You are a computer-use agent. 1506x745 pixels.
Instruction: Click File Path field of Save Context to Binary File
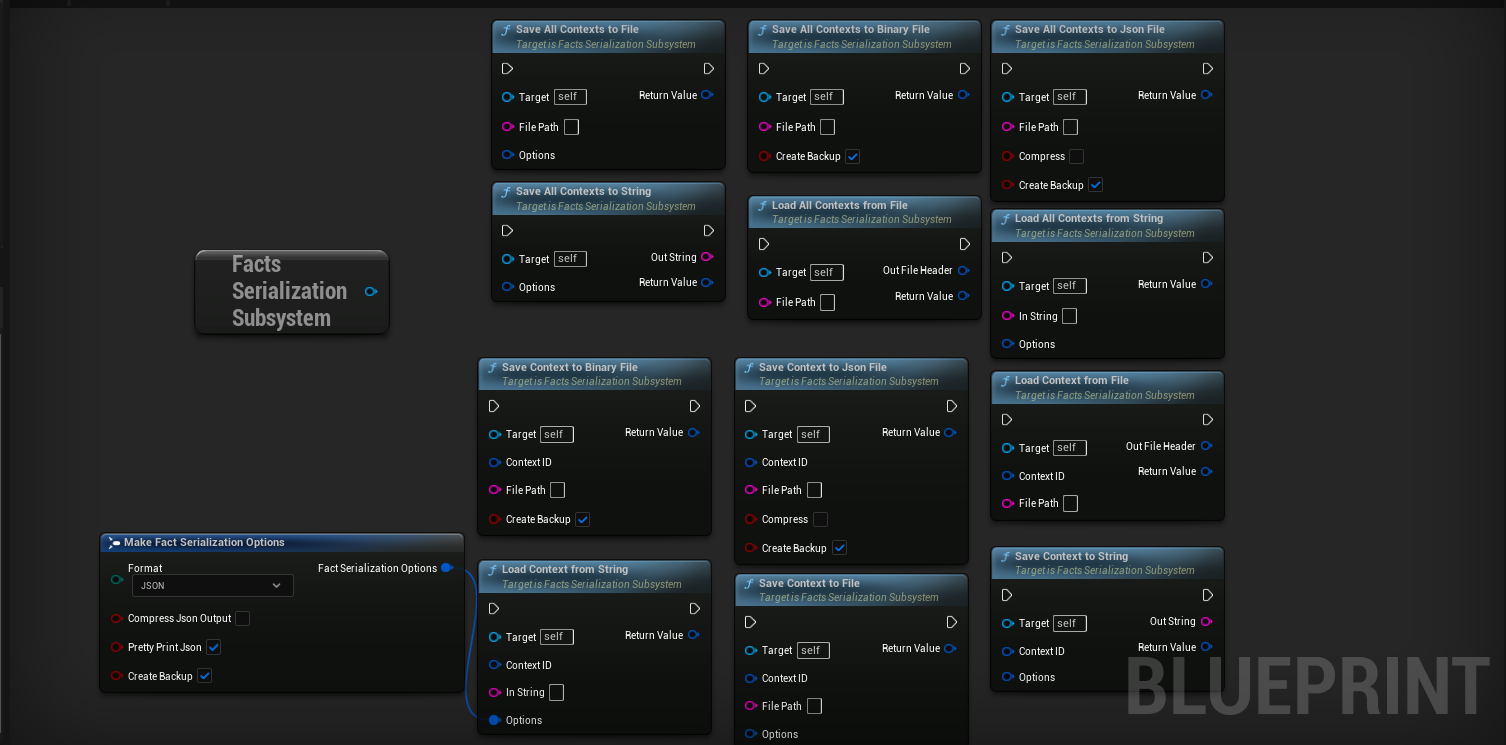[557, 490]
